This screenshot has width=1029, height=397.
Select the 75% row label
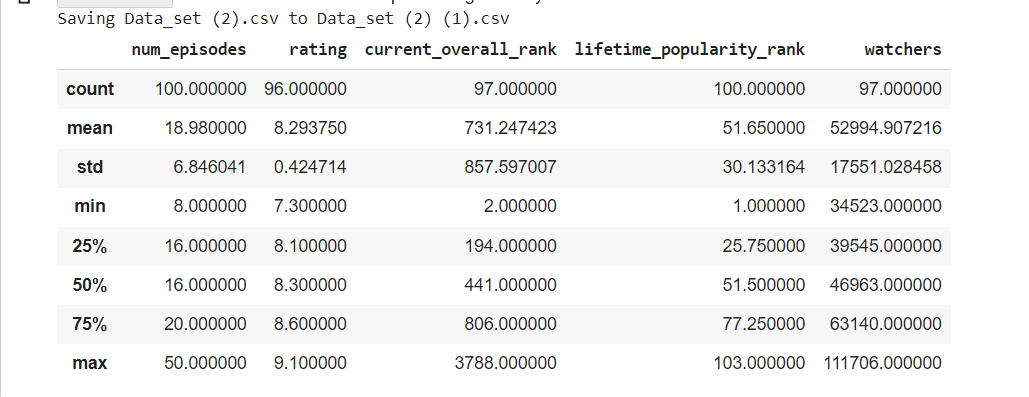pyautogui.click(x=90, y=324)
